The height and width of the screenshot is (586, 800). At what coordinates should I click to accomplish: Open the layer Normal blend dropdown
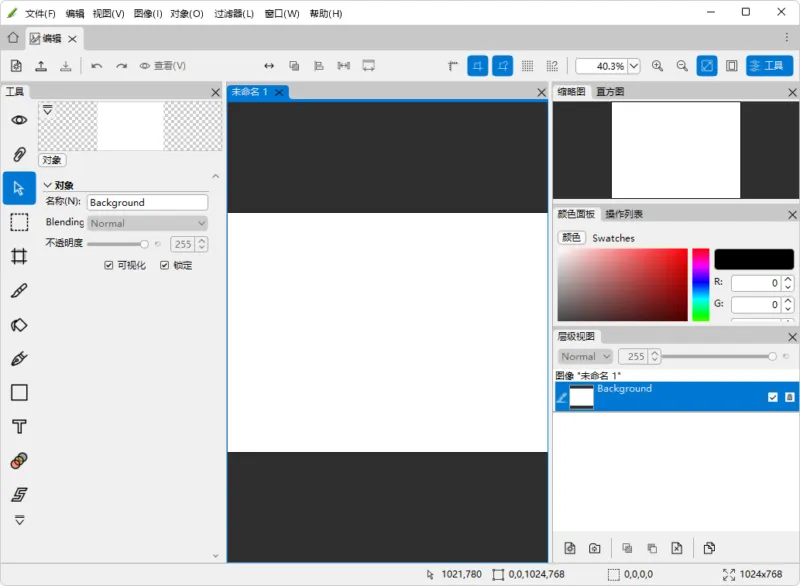[585, 356]
